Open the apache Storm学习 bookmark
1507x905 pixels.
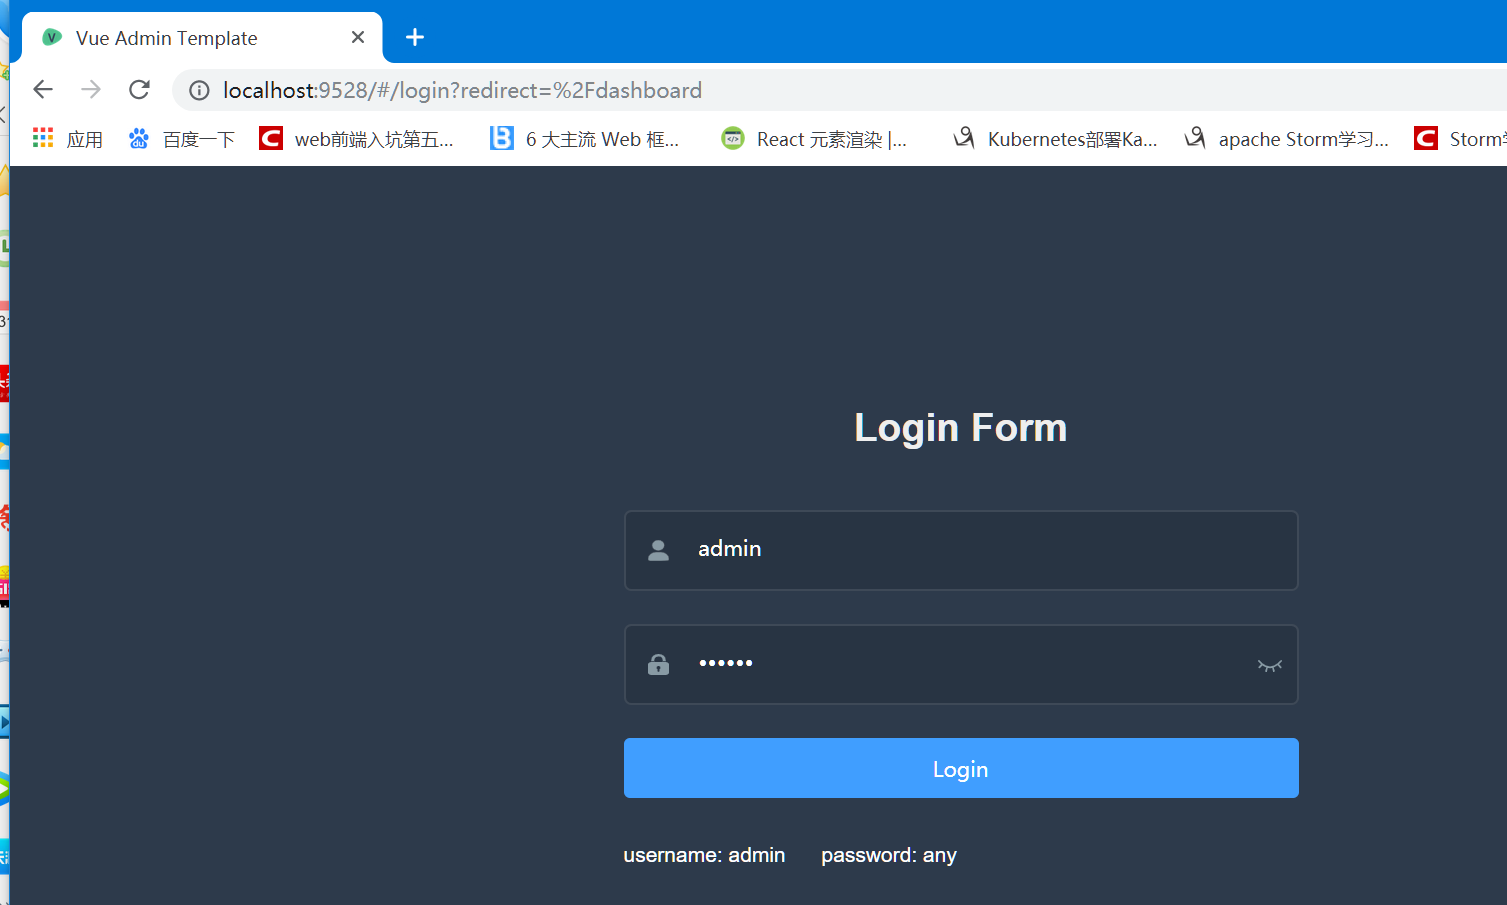[x=1287, y=139]
